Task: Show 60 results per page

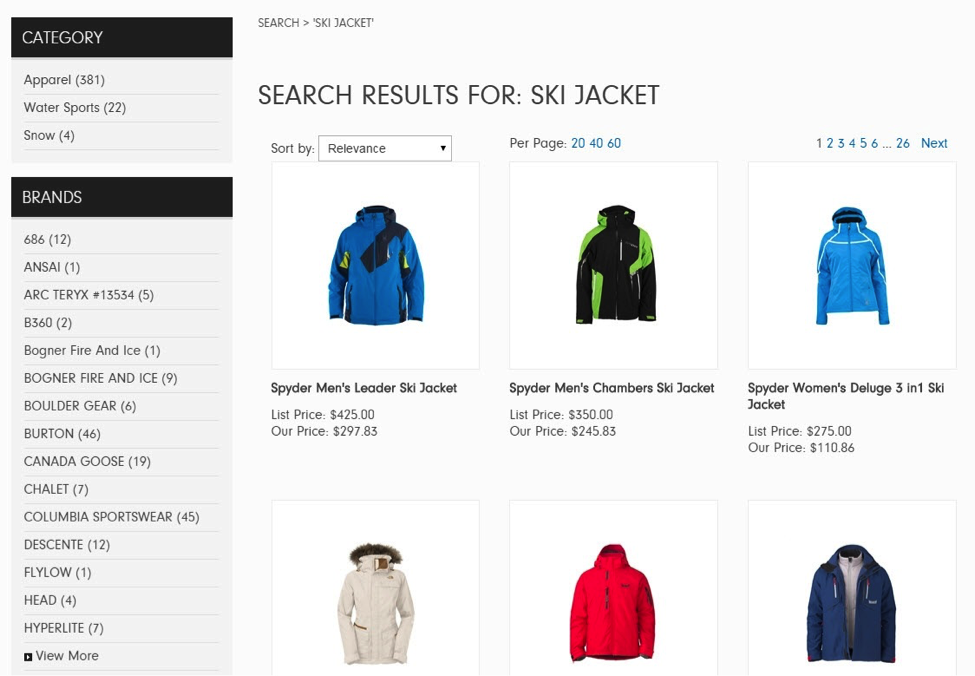Action: tap(614, 144)
